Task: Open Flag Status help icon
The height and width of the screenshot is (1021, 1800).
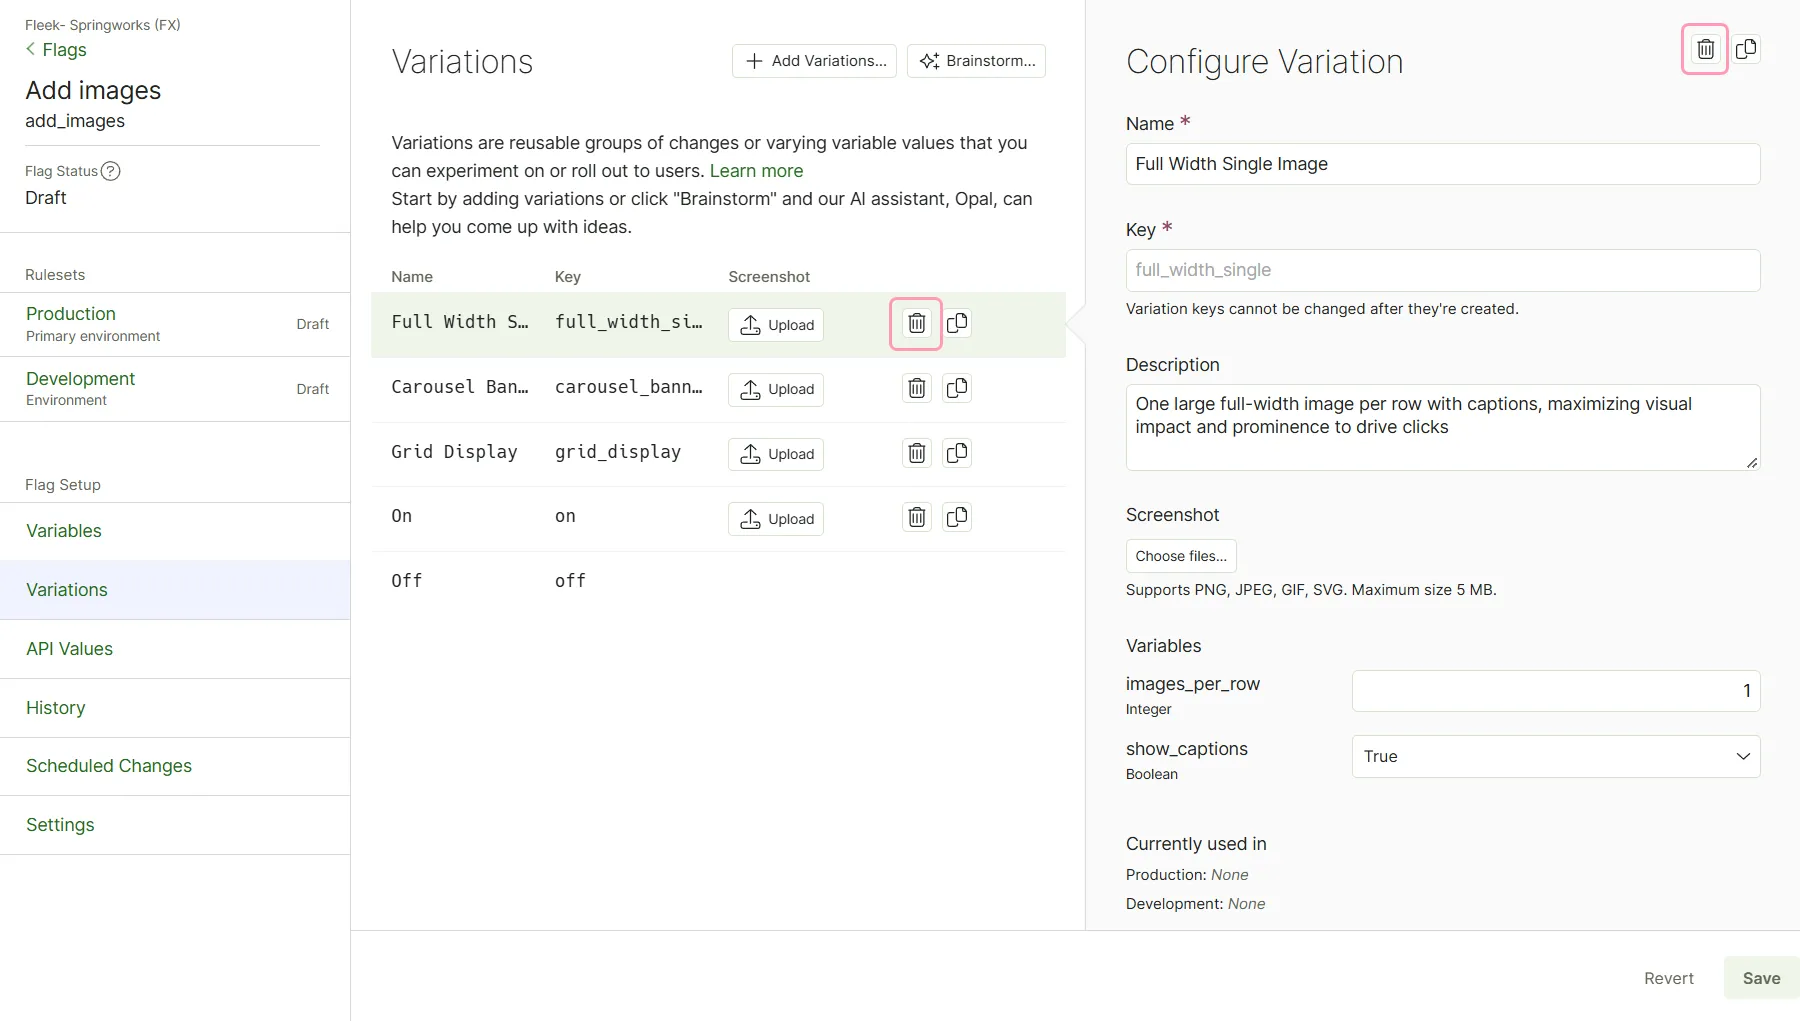Action: [x=111, y=171]
